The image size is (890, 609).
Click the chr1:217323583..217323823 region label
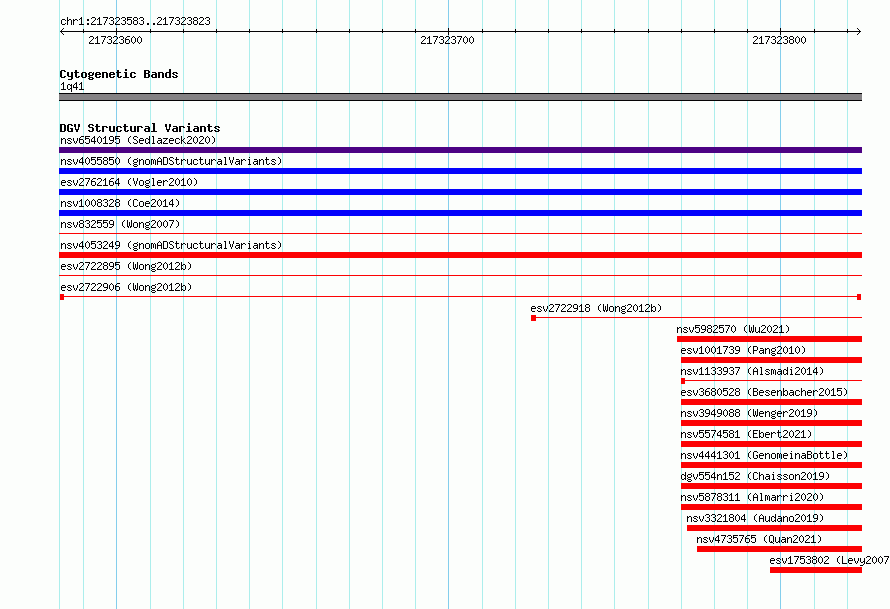[x=135, y=21]
